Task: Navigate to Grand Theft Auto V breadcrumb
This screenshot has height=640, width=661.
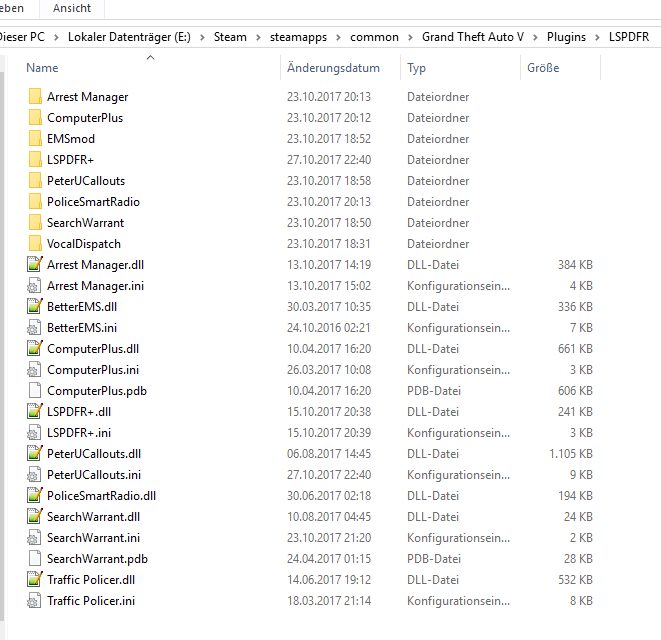Action: click(x=473, y=37)
